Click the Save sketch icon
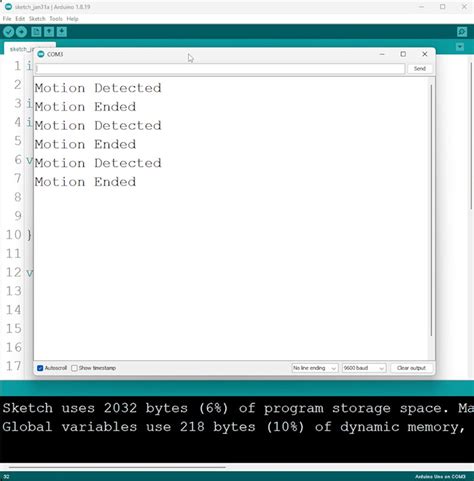The image size is (474, 481). coord(62,32)
